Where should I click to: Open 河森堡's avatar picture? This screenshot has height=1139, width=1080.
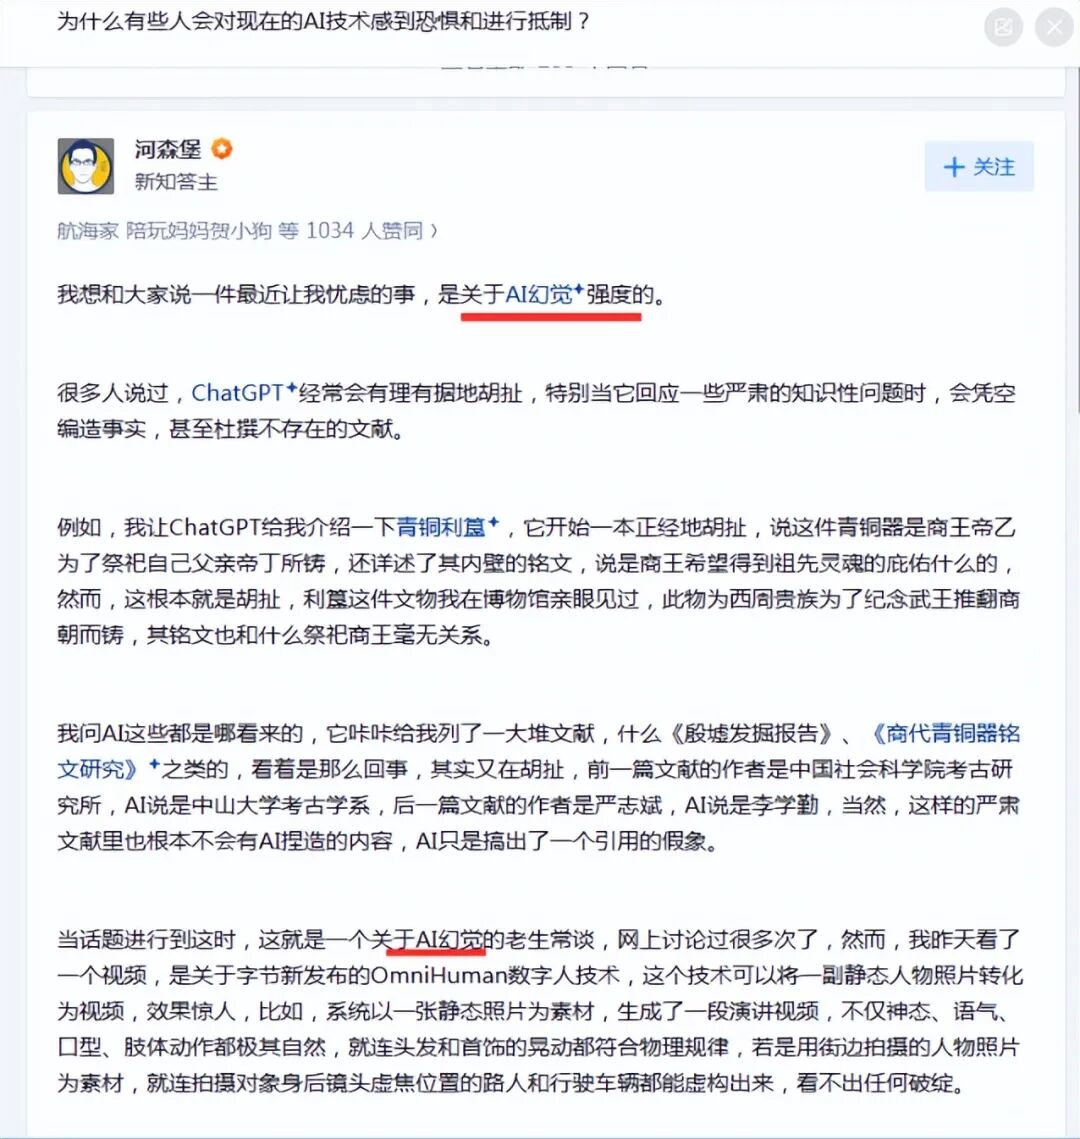tap(86, 166)
